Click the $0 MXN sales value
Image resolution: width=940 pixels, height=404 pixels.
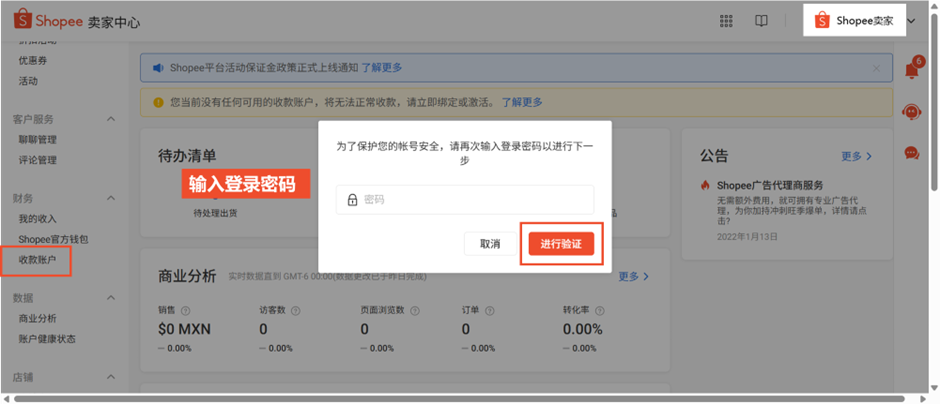pos(185,329)
